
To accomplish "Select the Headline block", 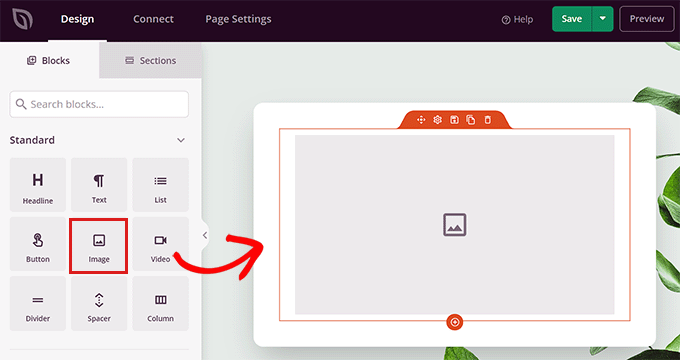I will pyautogui.click(x=38, y=185).
